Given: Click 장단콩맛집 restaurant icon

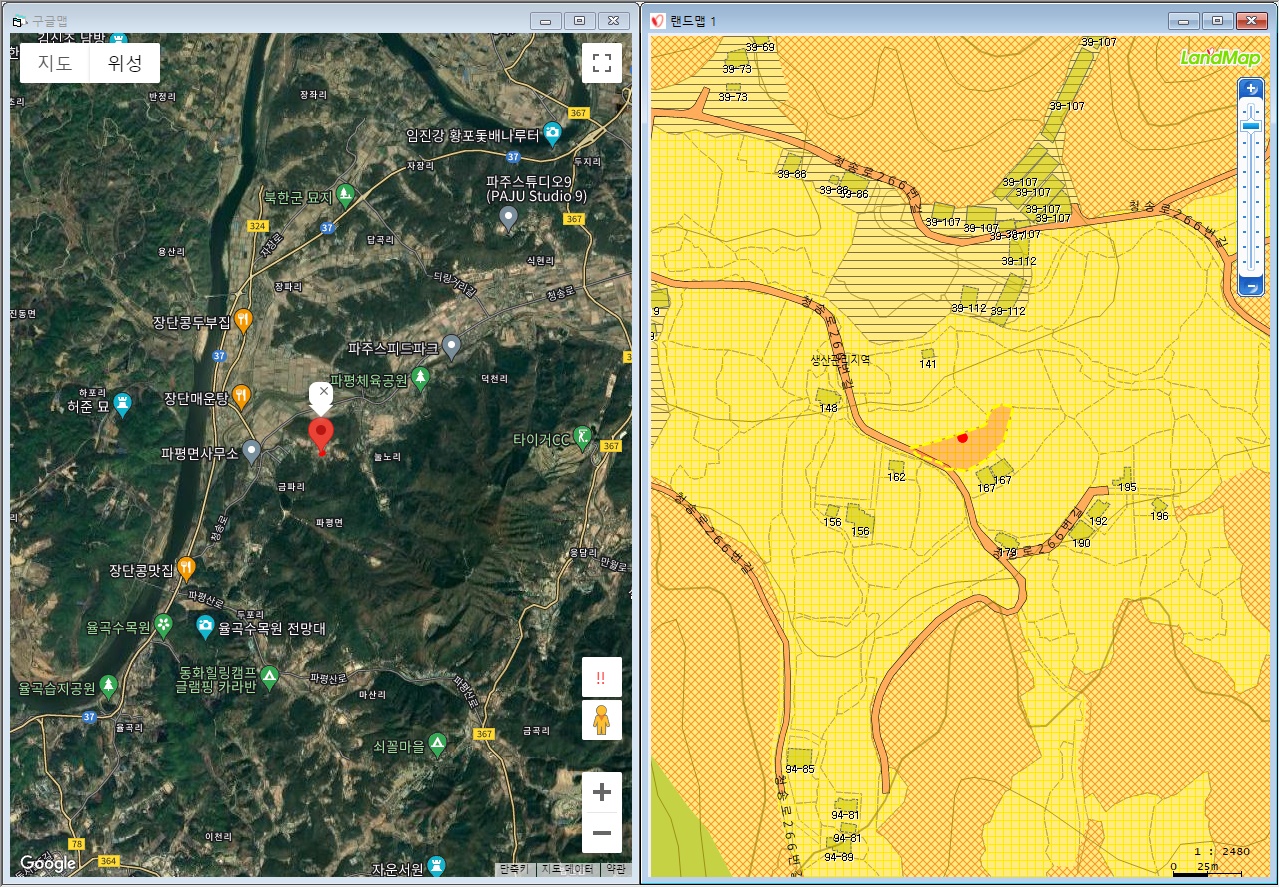Looking at the screenshot, I should coord(186,568).
